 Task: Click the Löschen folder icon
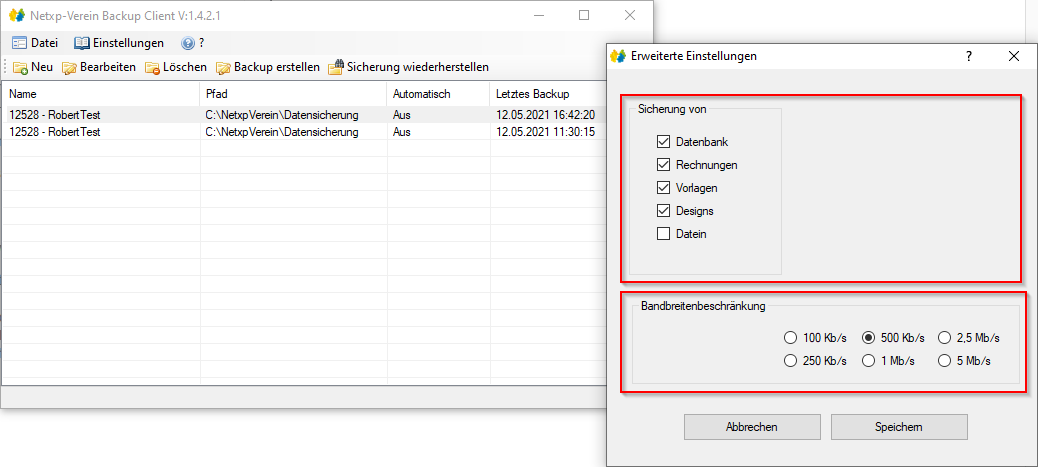tap(153, 68)
